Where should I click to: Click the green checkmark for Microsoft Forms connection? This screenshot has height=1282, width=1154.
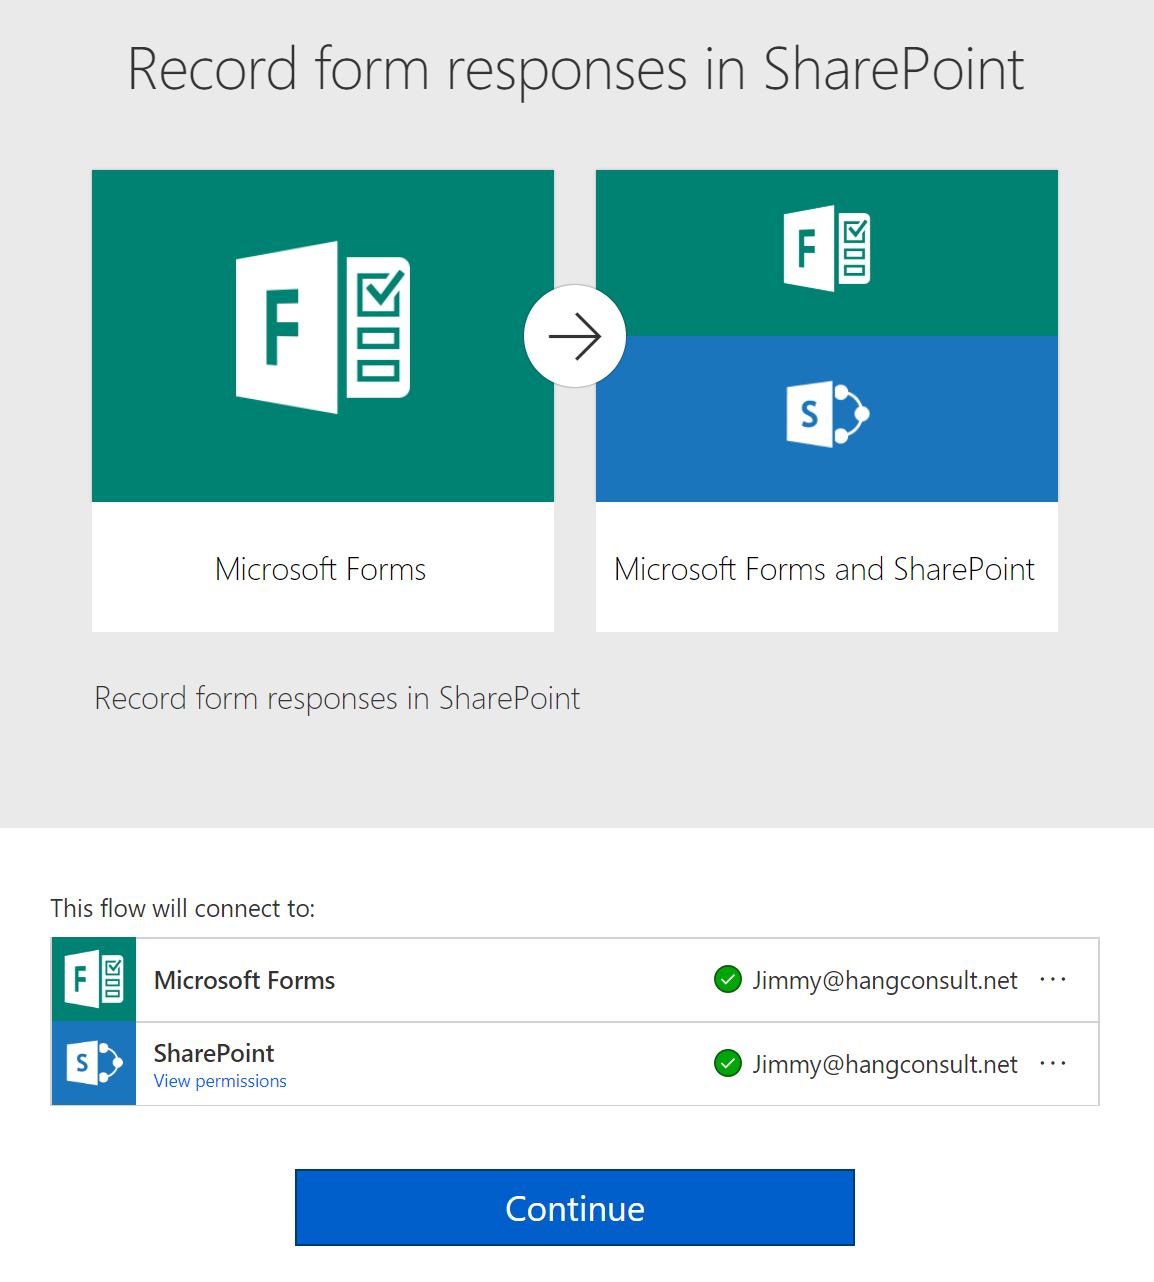pyautogui.click(x=728, y=980)
